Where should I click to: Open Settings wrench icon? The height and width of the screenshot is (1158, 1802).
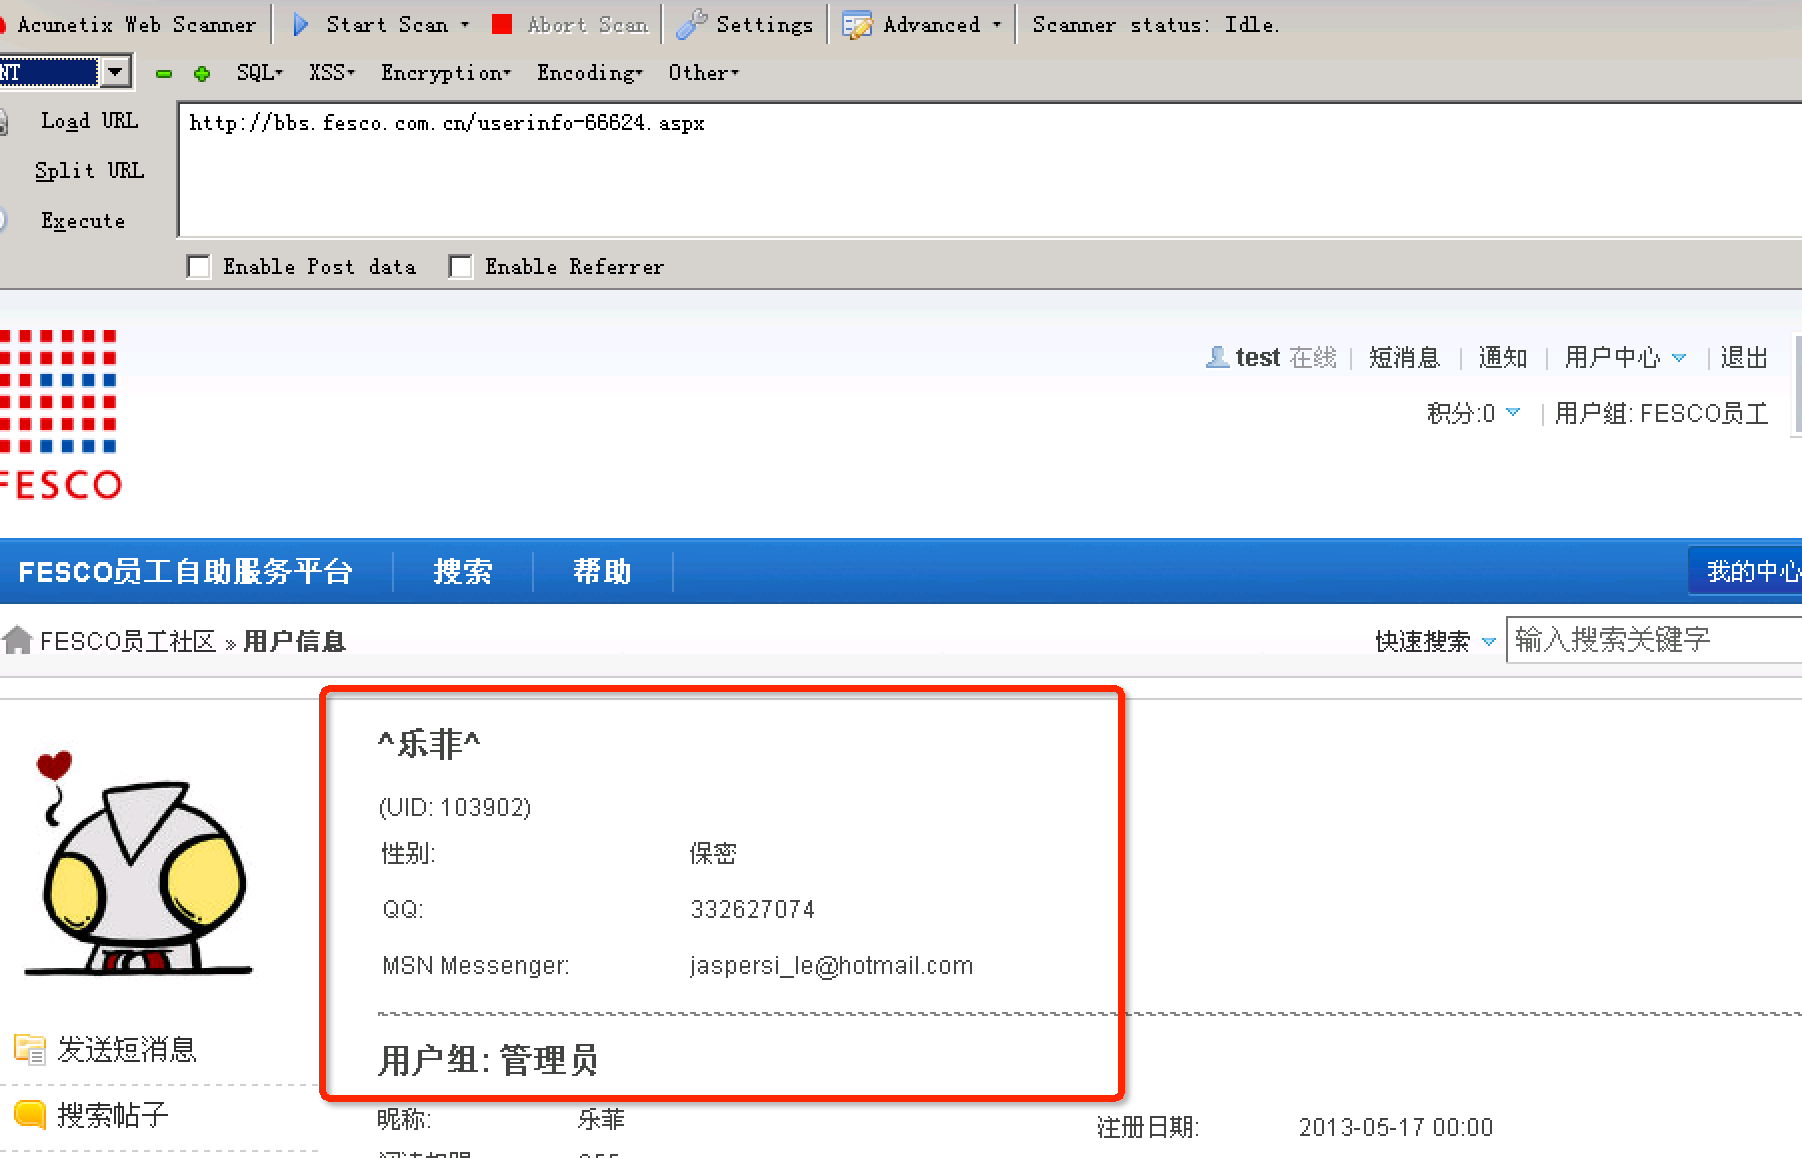(691, 25)
